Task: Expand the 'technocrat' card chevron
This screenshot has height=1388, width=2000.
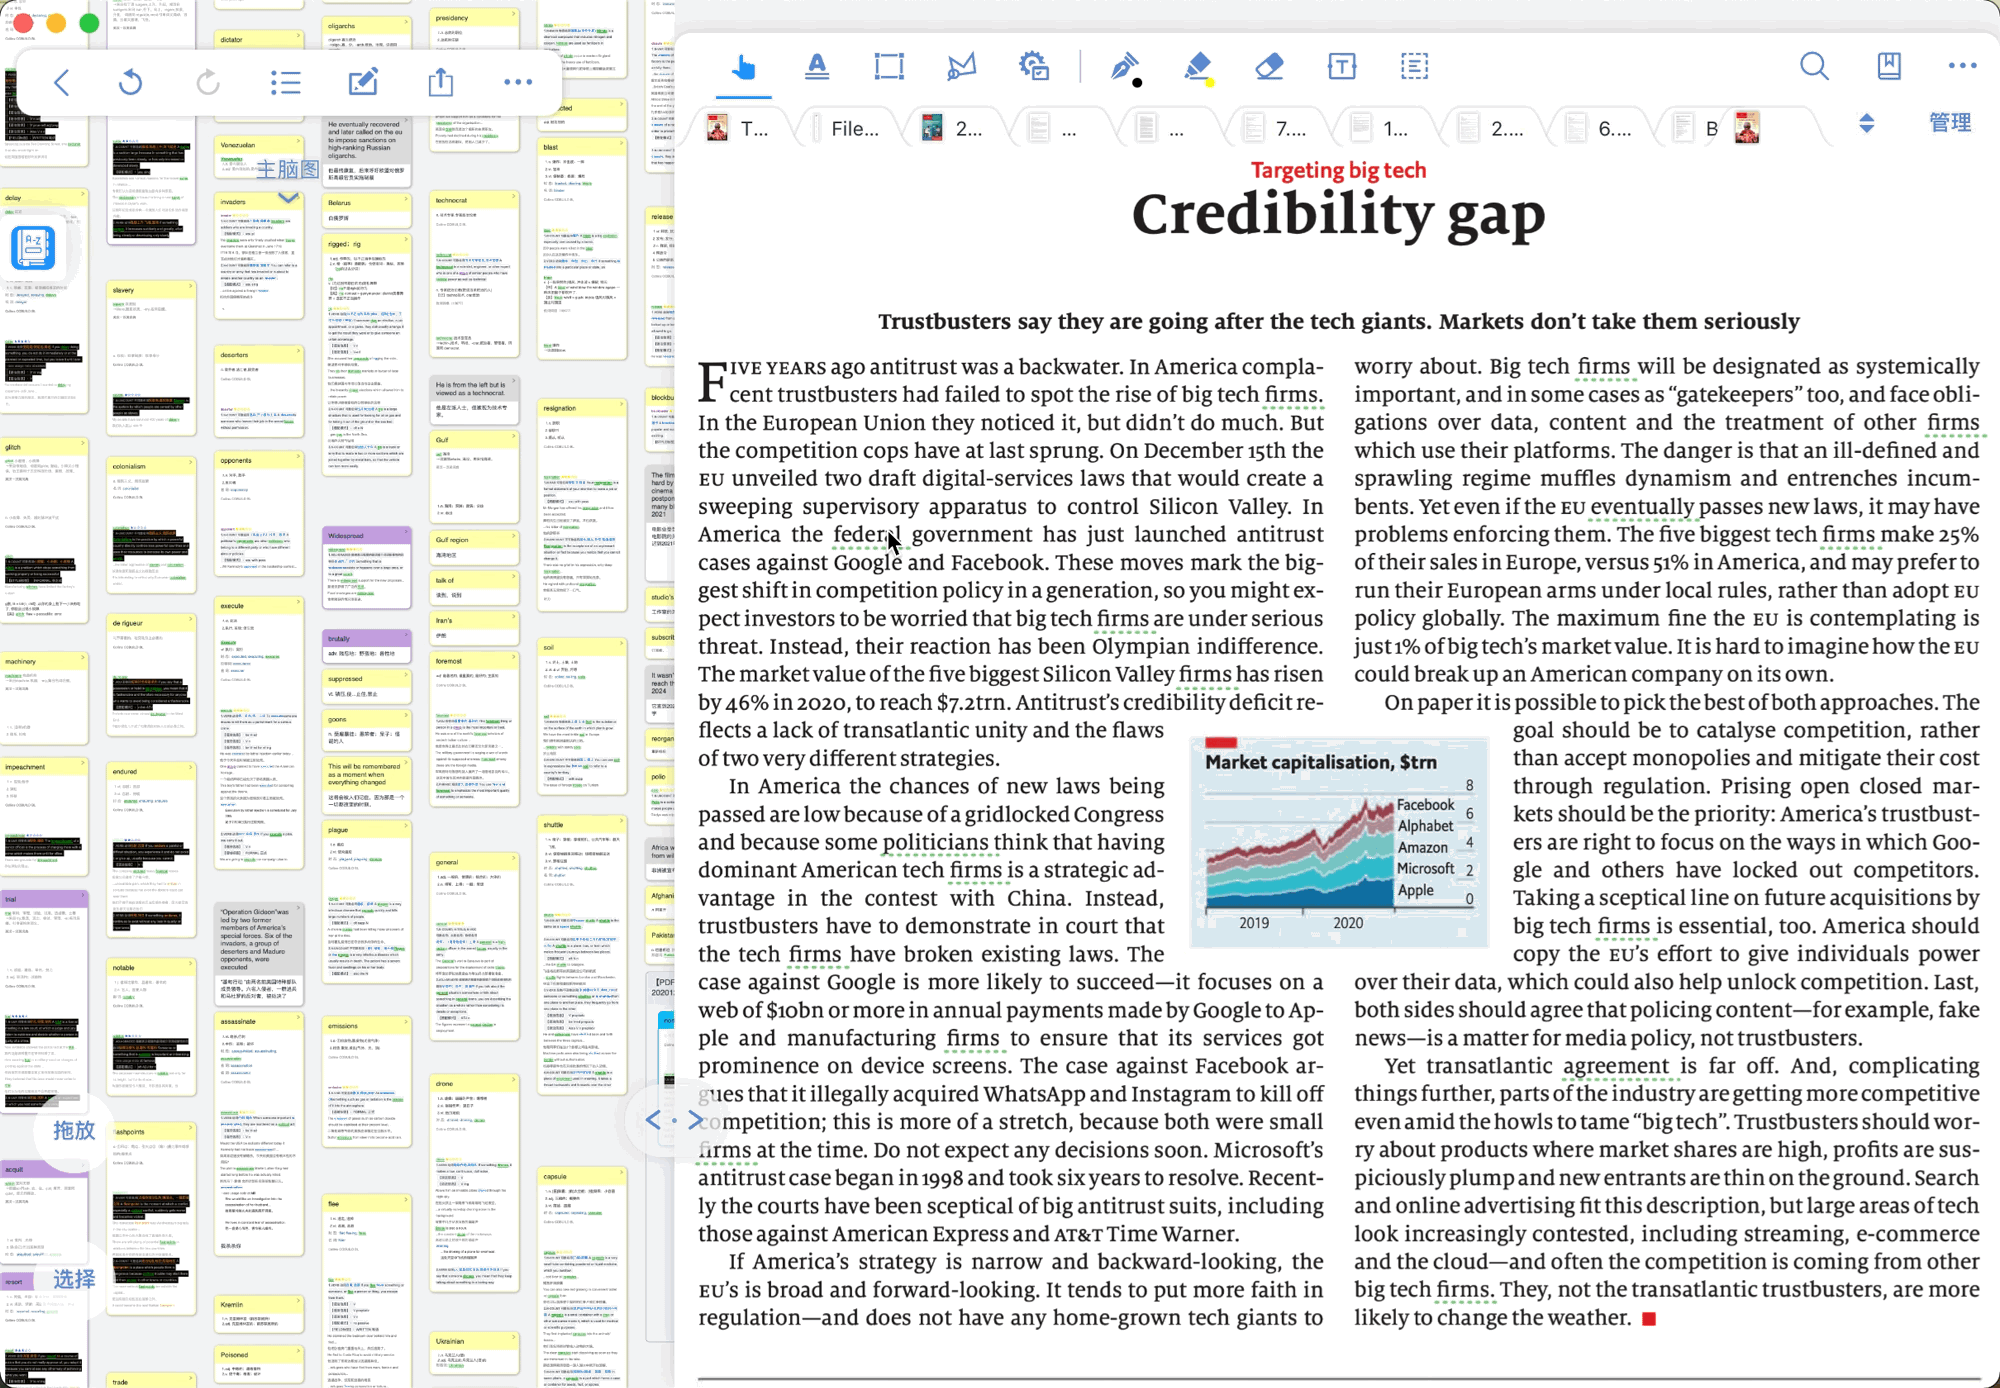Action: (x=513, y=198)
